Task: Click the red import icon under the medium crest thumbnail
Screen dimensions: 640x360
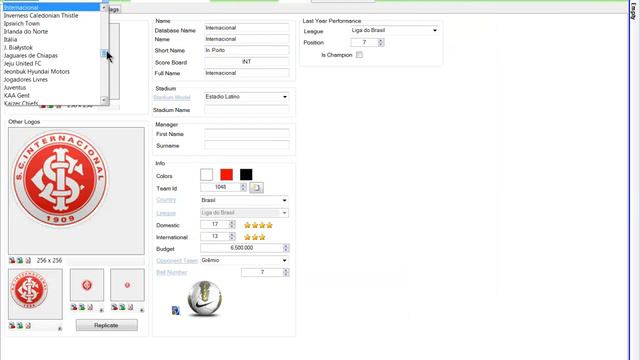Action: point(12,326)
